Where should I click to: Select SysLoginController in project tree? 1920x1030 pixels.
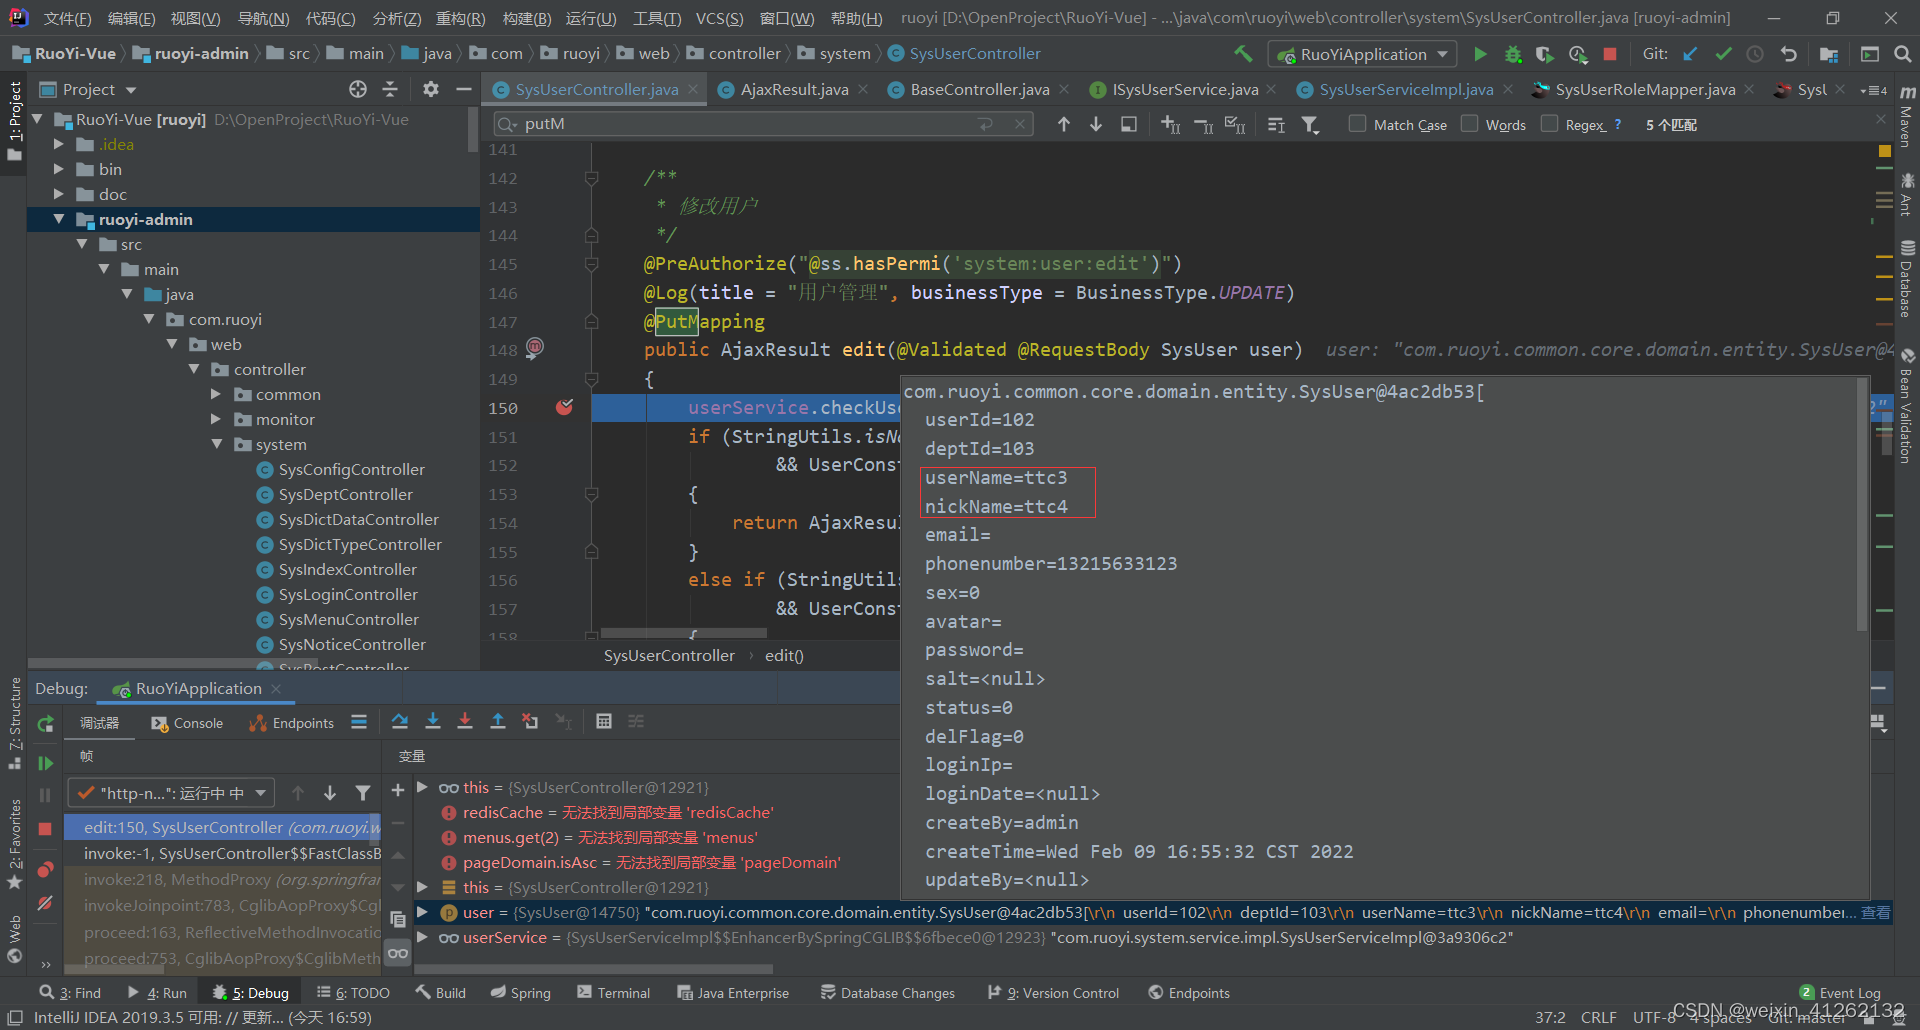[348, 594]
